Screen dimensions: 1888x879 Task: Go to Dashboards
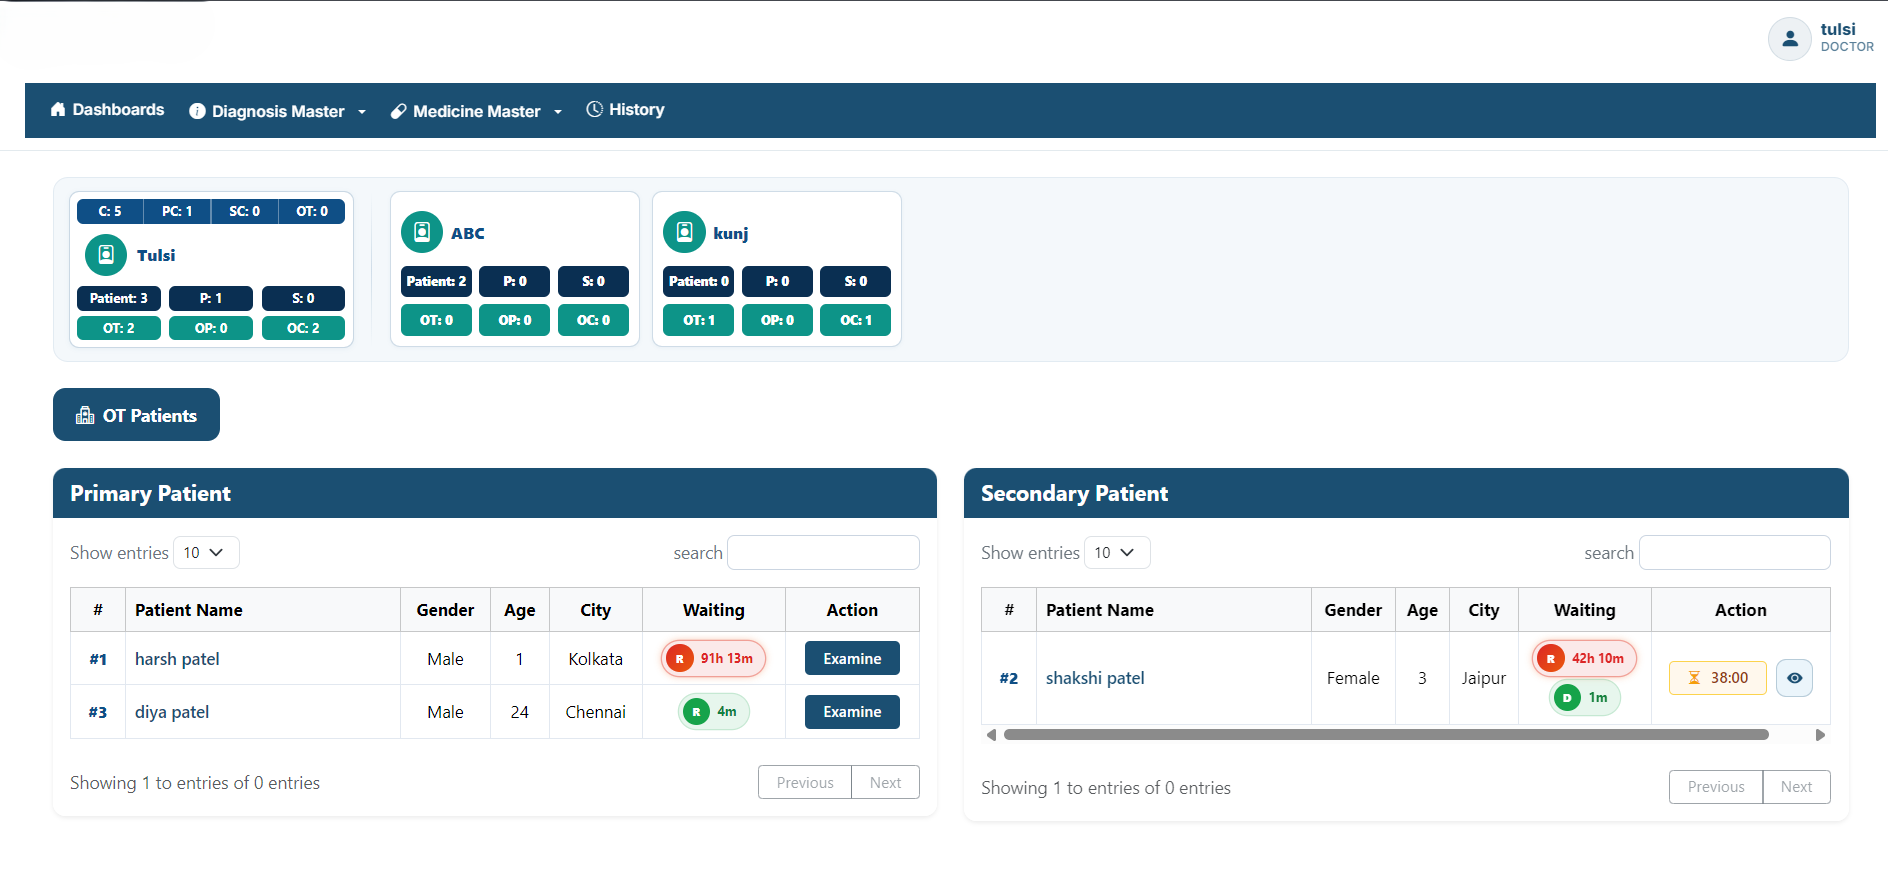pyautogui.click(x=107, y=110)
